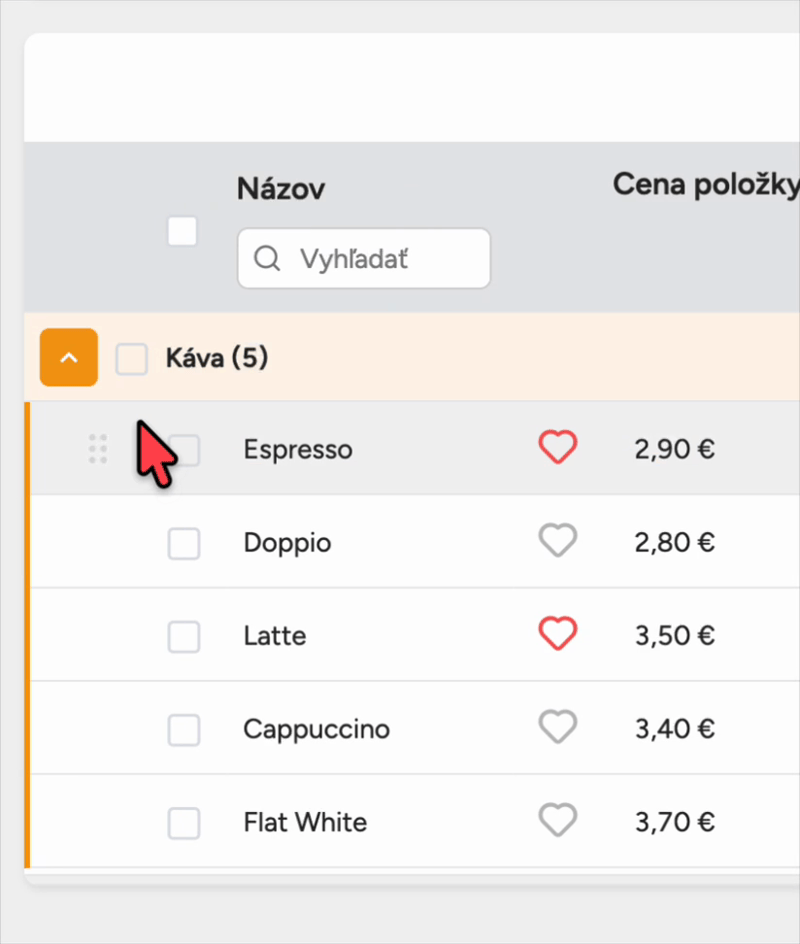Check the Káva (5) group checkbox
800x944 pixels.
pos(132,359)
